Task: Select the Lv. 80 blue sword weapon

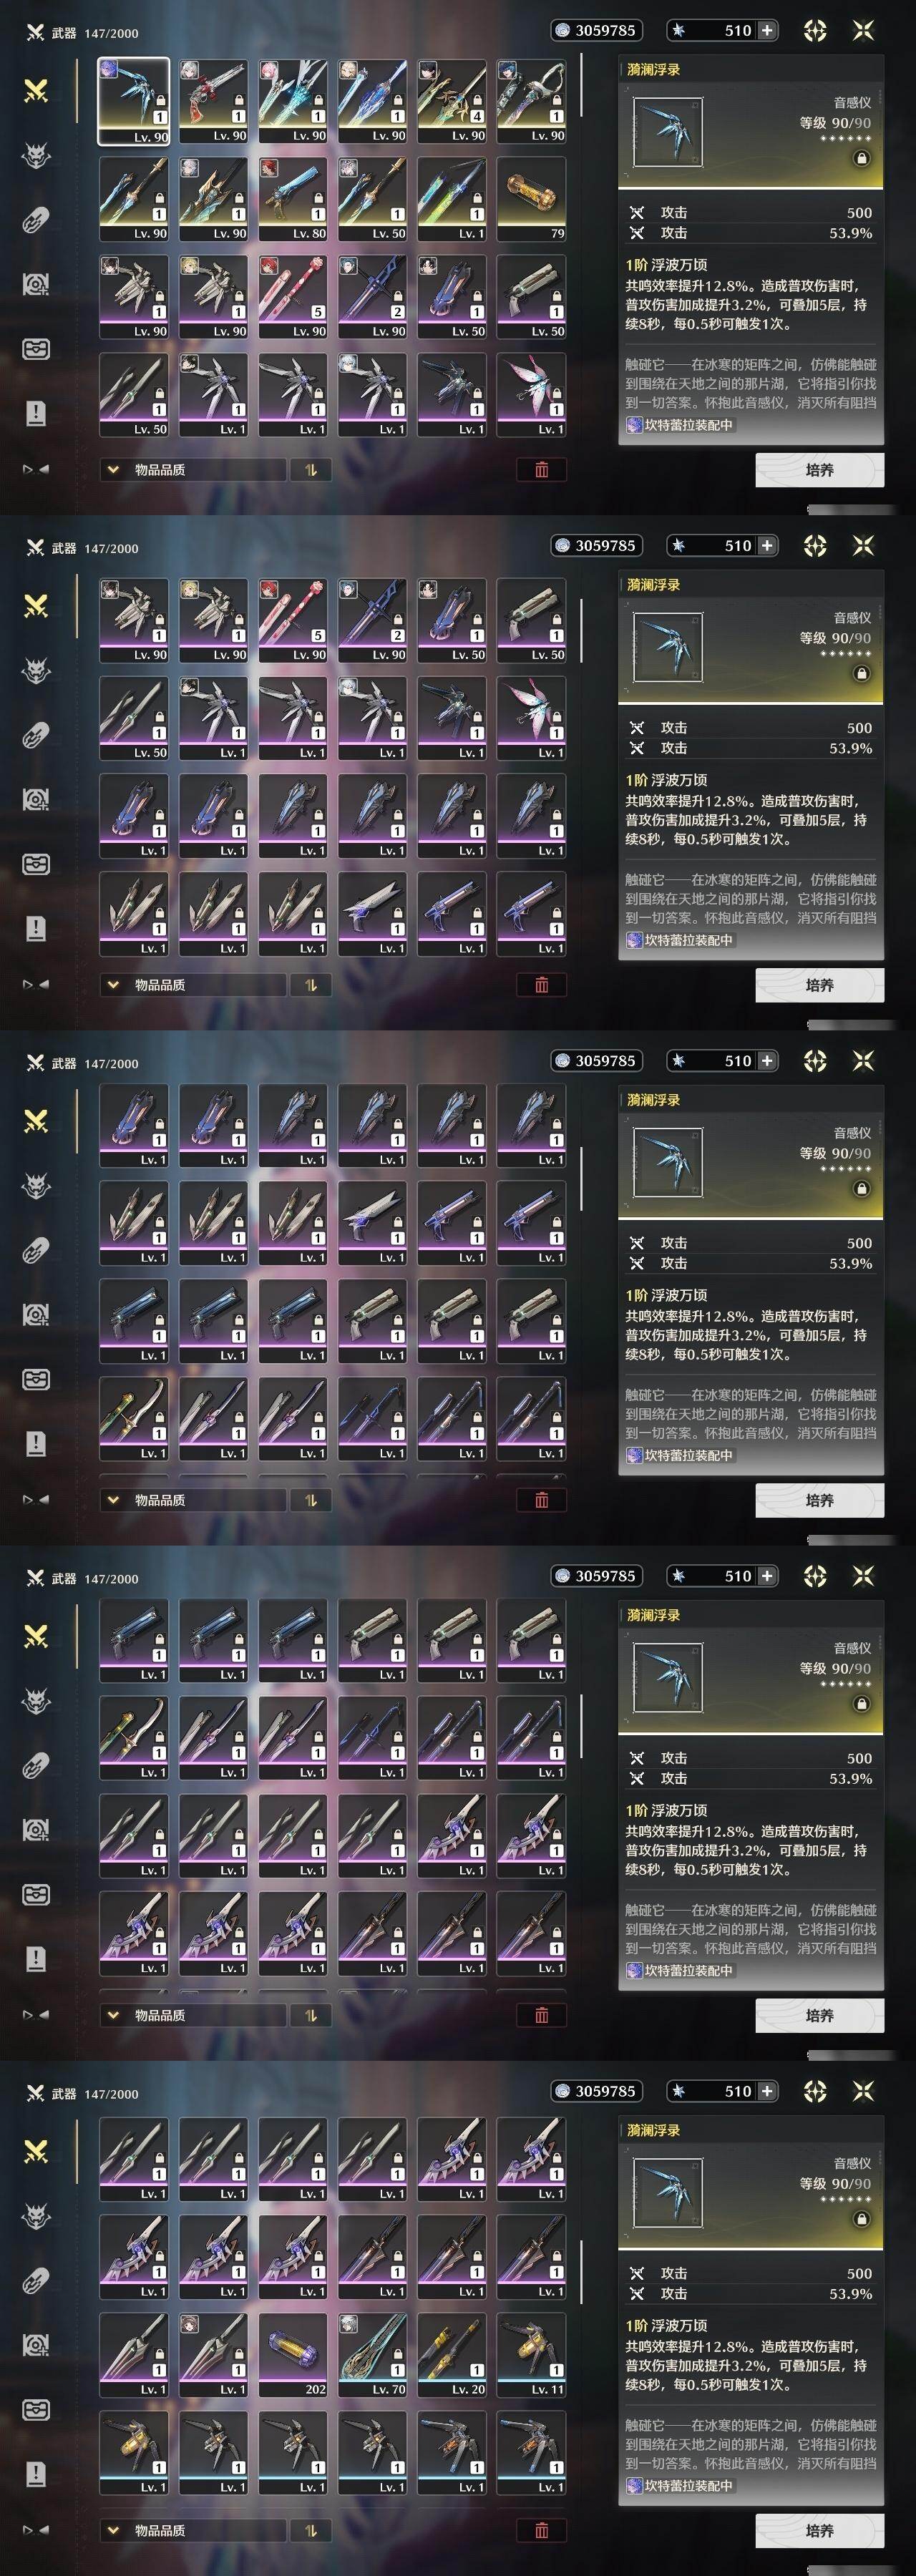Action: [x=293, y=198]
